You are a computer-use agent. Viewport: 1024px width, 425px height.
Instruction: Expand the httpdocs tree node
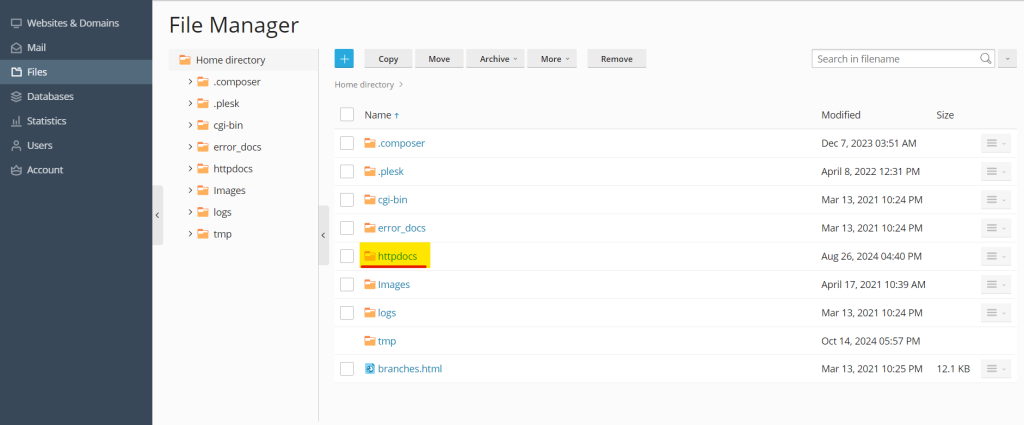tap(190, 169)
